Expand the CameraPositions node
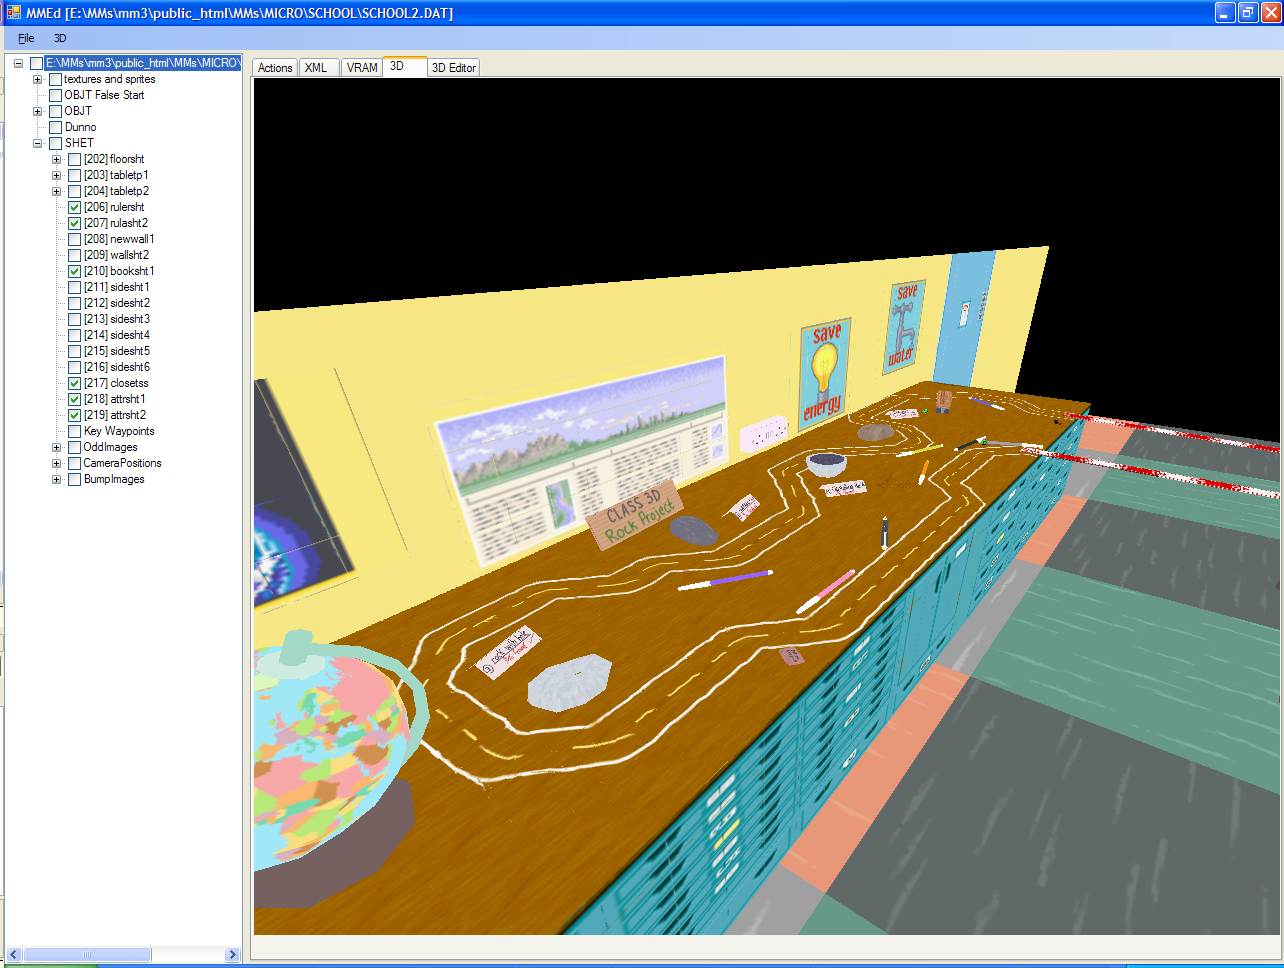1284x968 pixels. [57, 463]
